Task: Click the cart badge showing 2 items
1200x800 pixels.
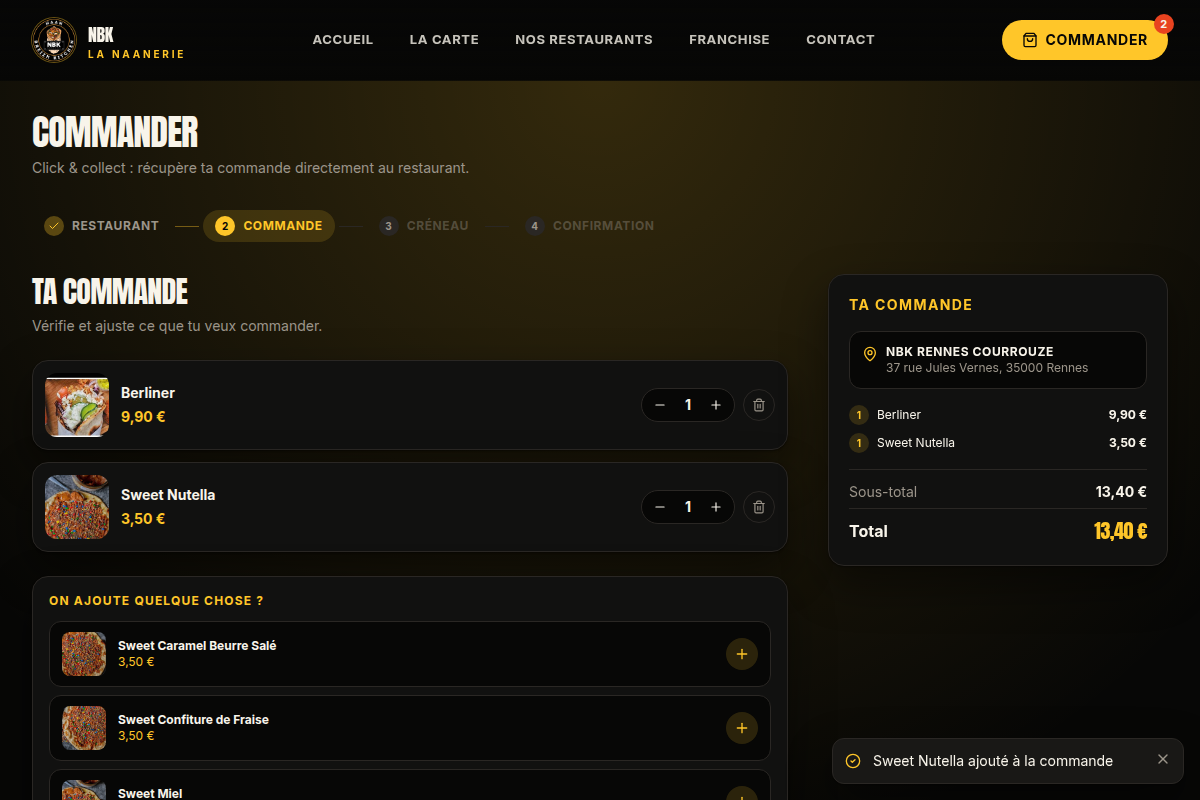Action: point(1163,24)
